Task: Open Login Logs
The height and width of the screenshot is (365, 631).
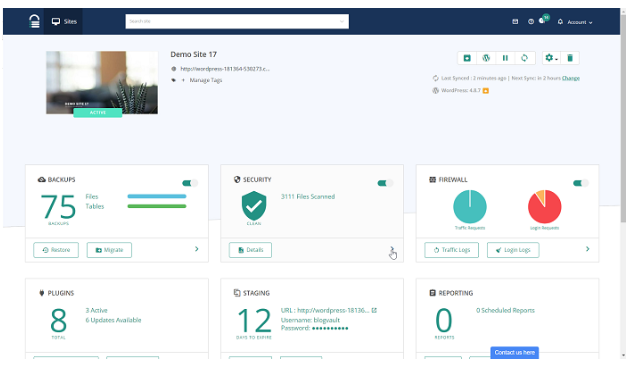Action: [x=513, y=250]
